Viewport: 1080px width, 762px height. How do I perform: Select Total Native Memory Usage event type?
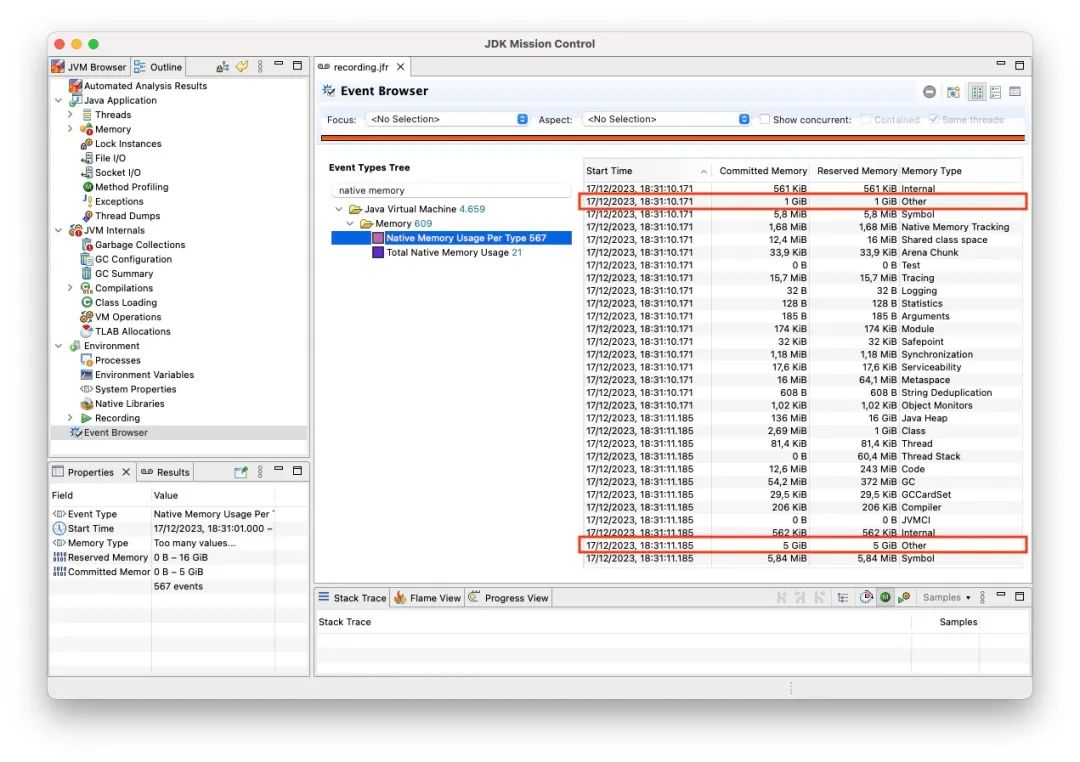click(453, 253)
